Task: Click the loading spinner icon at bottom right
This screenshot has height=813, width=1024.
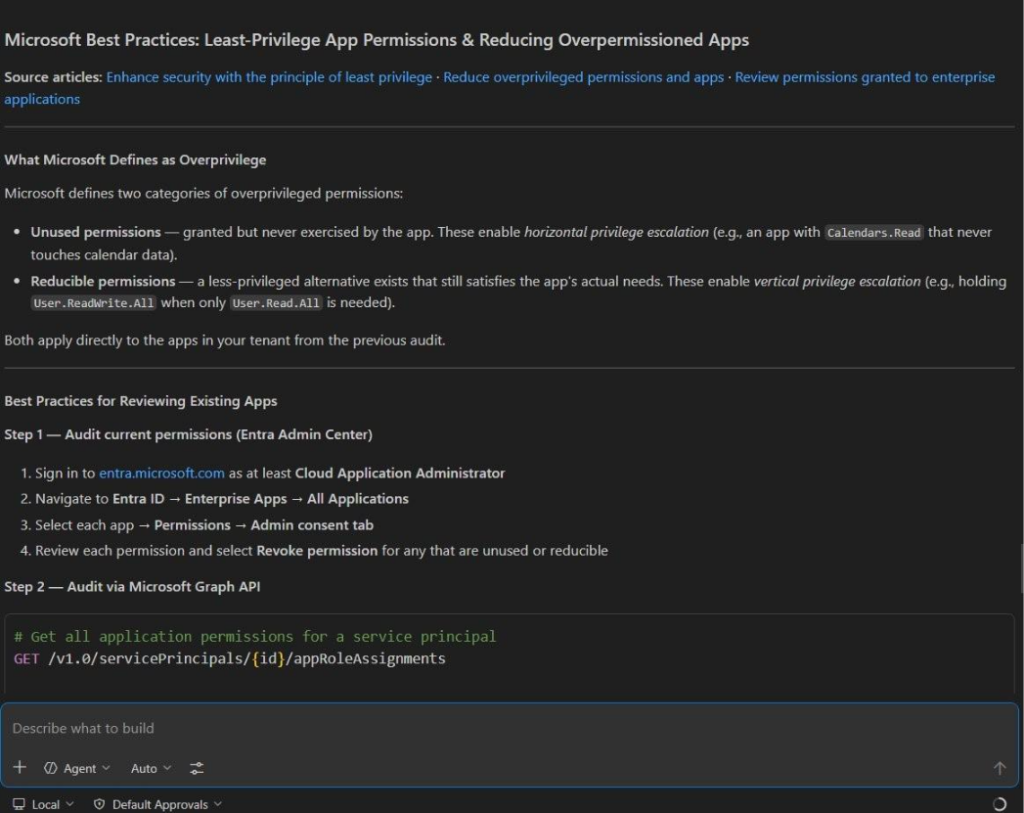Action: click(999, 804)
